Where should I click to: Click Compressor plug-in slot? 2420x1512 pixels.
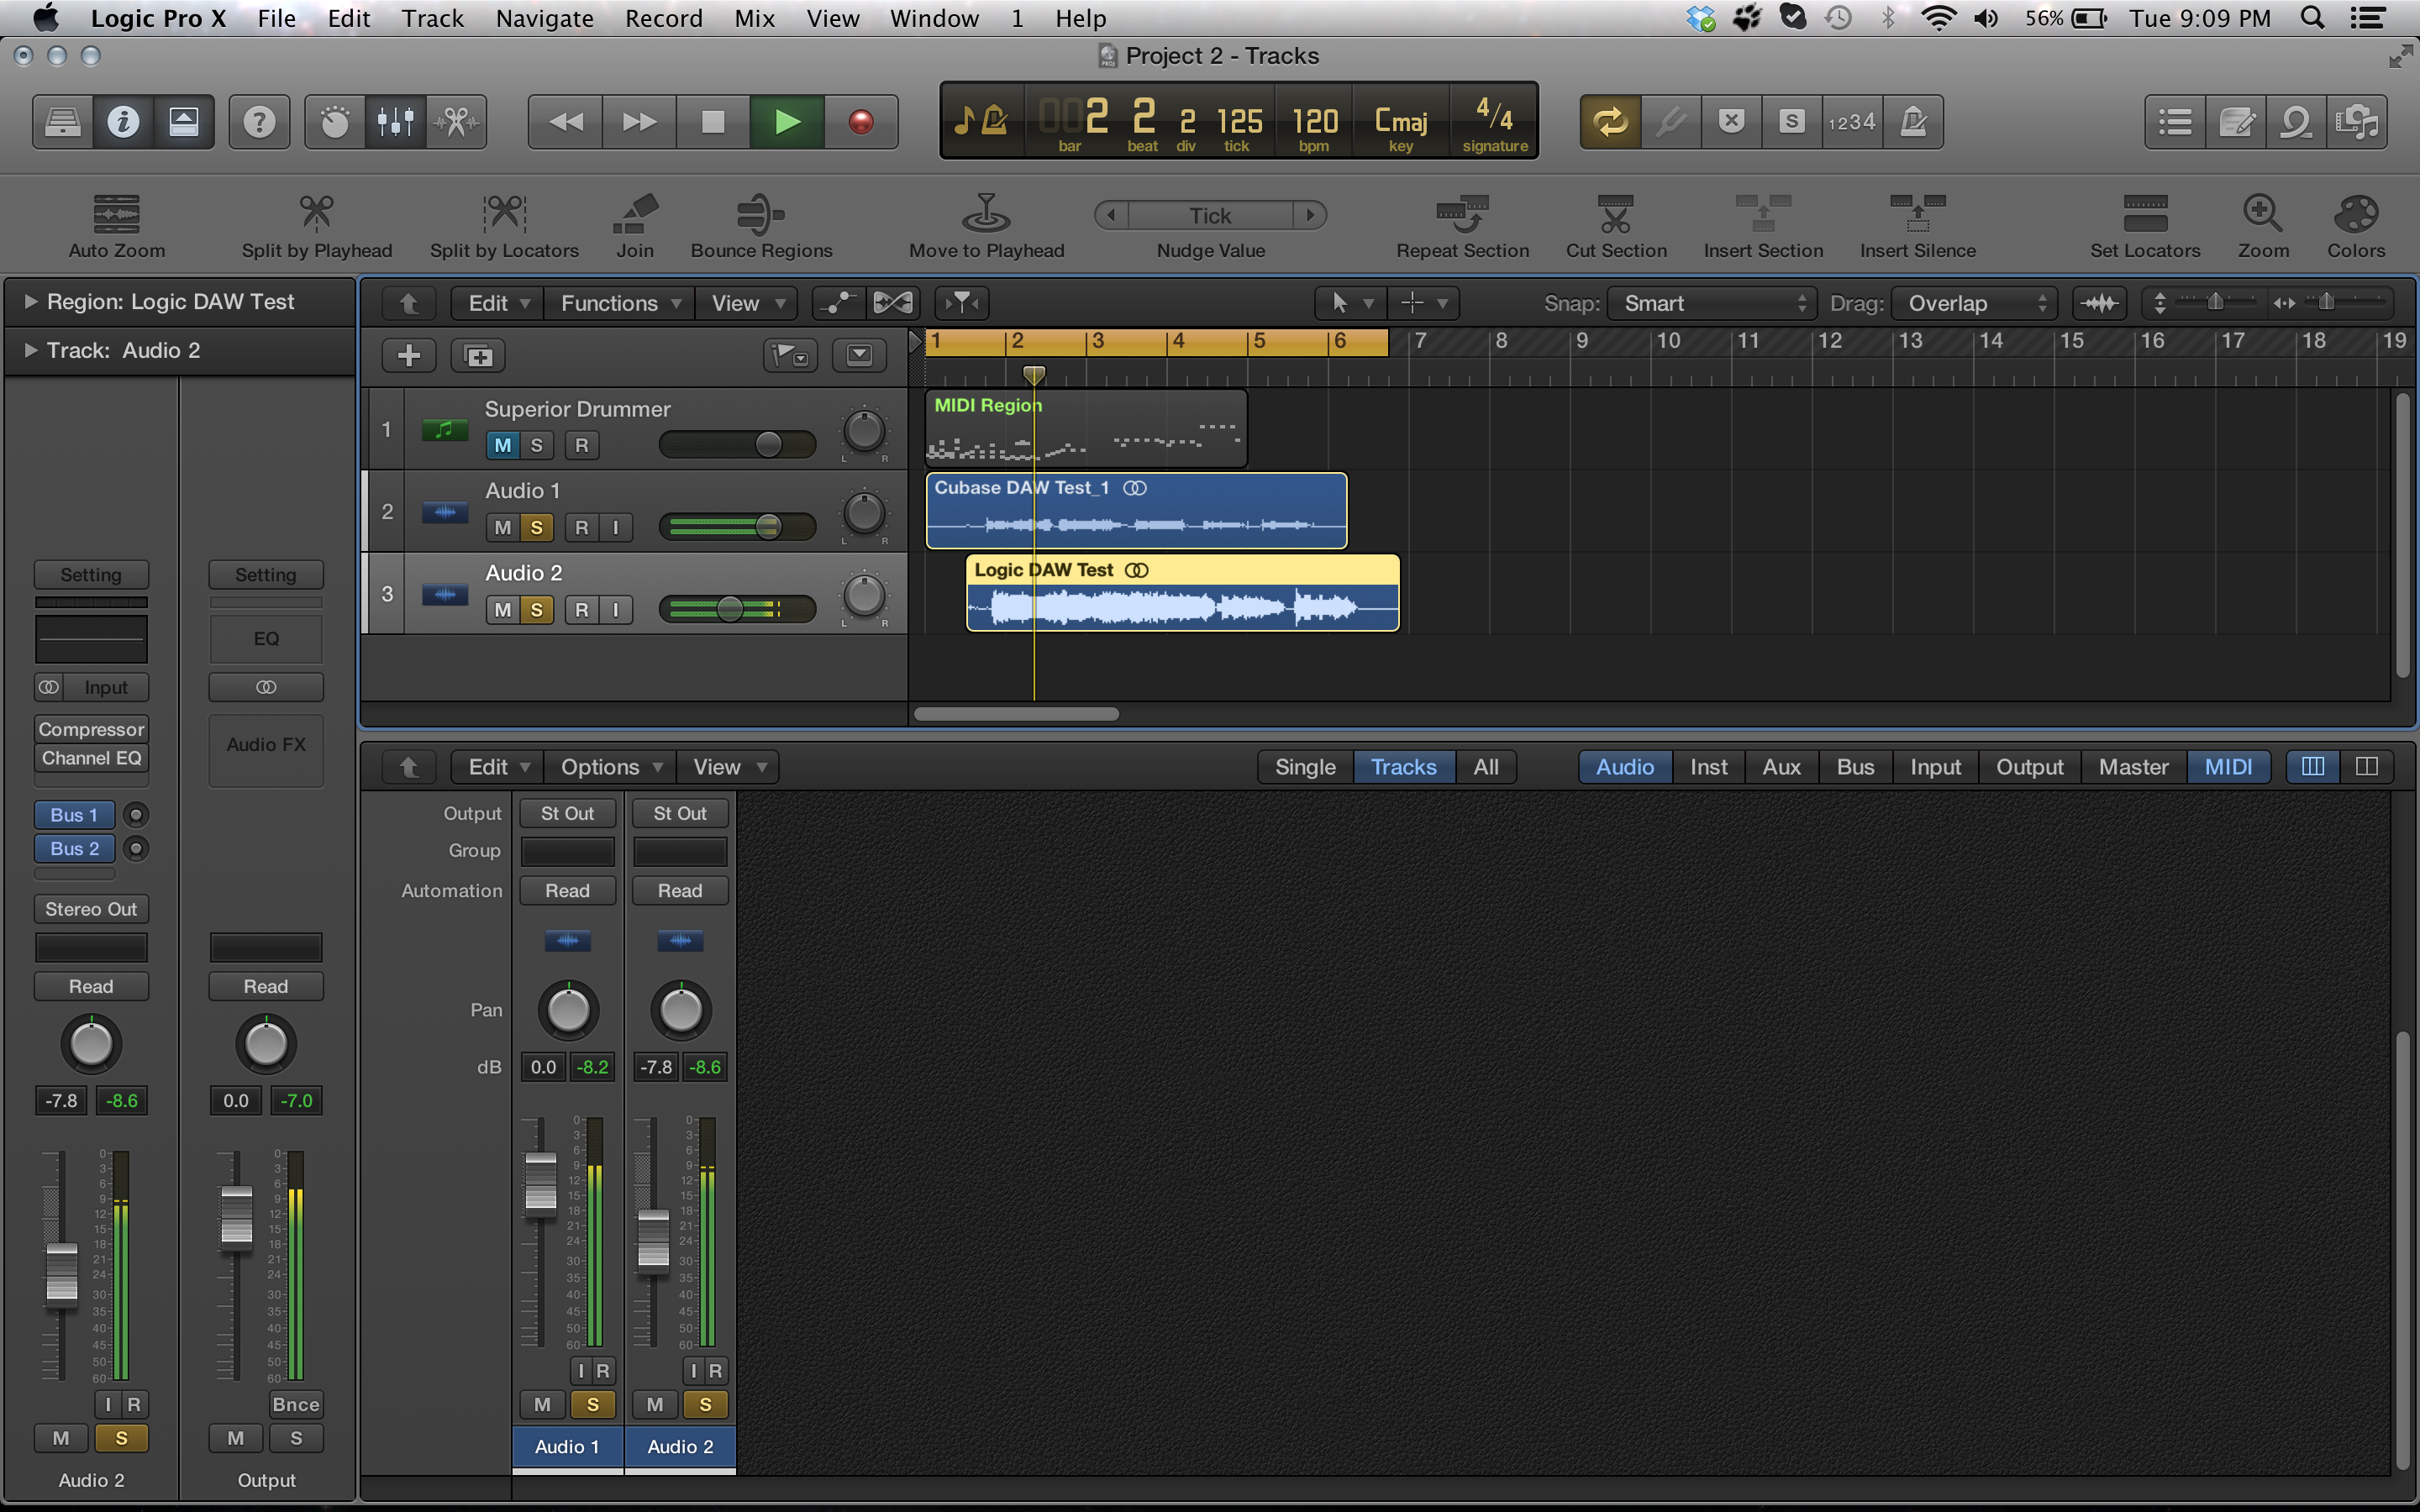pos(91,730)
